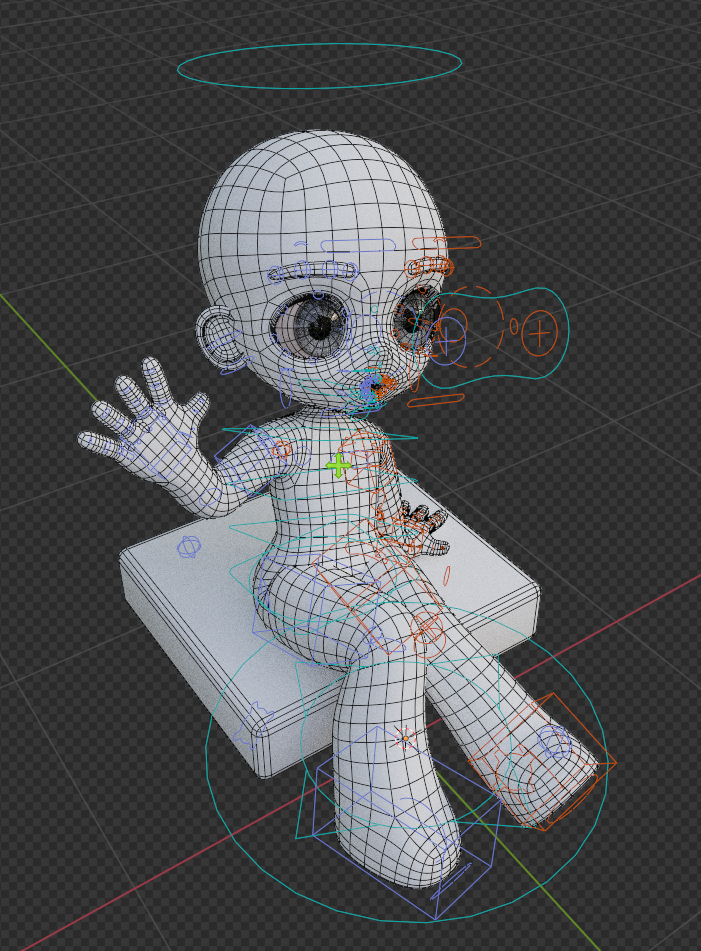Select the small orange oval between eye targets
Image resolution: width=701 pixels, height=951 pixels.
(x=514, y=326)
